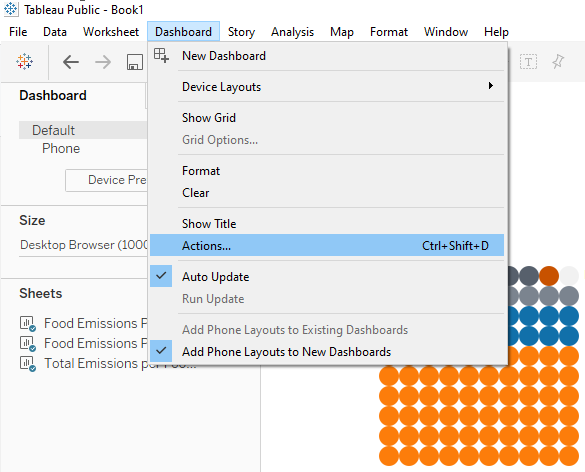Viewport: 585px width, 472px height.
Task: Uncheck Add Phone Layouts to New Dashboards
Action: [161, 351]
